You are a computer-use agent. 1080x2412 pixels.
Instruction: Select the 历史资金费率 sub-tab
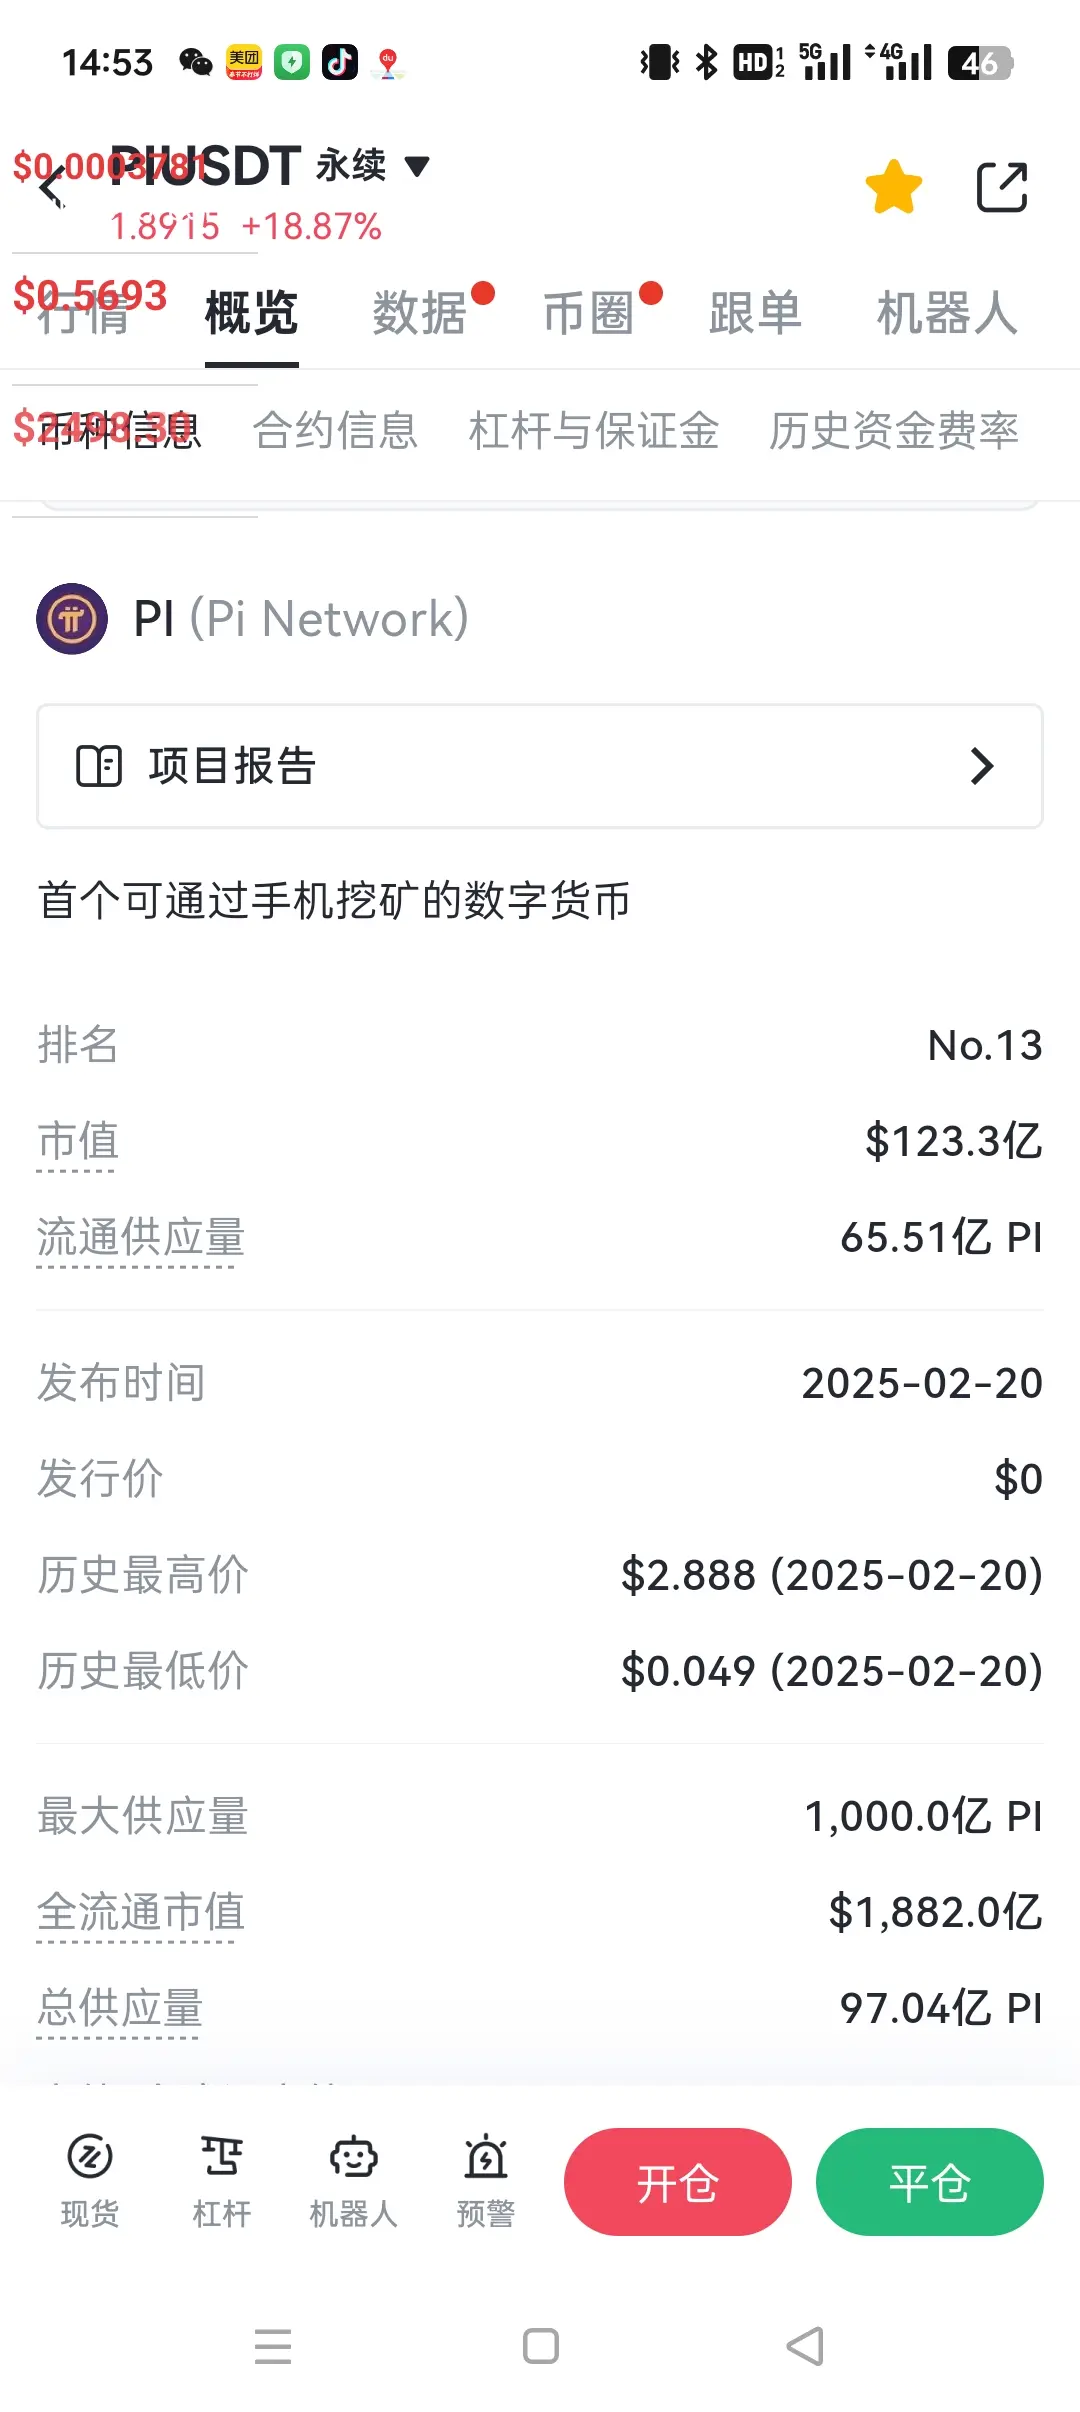point(894,430)
